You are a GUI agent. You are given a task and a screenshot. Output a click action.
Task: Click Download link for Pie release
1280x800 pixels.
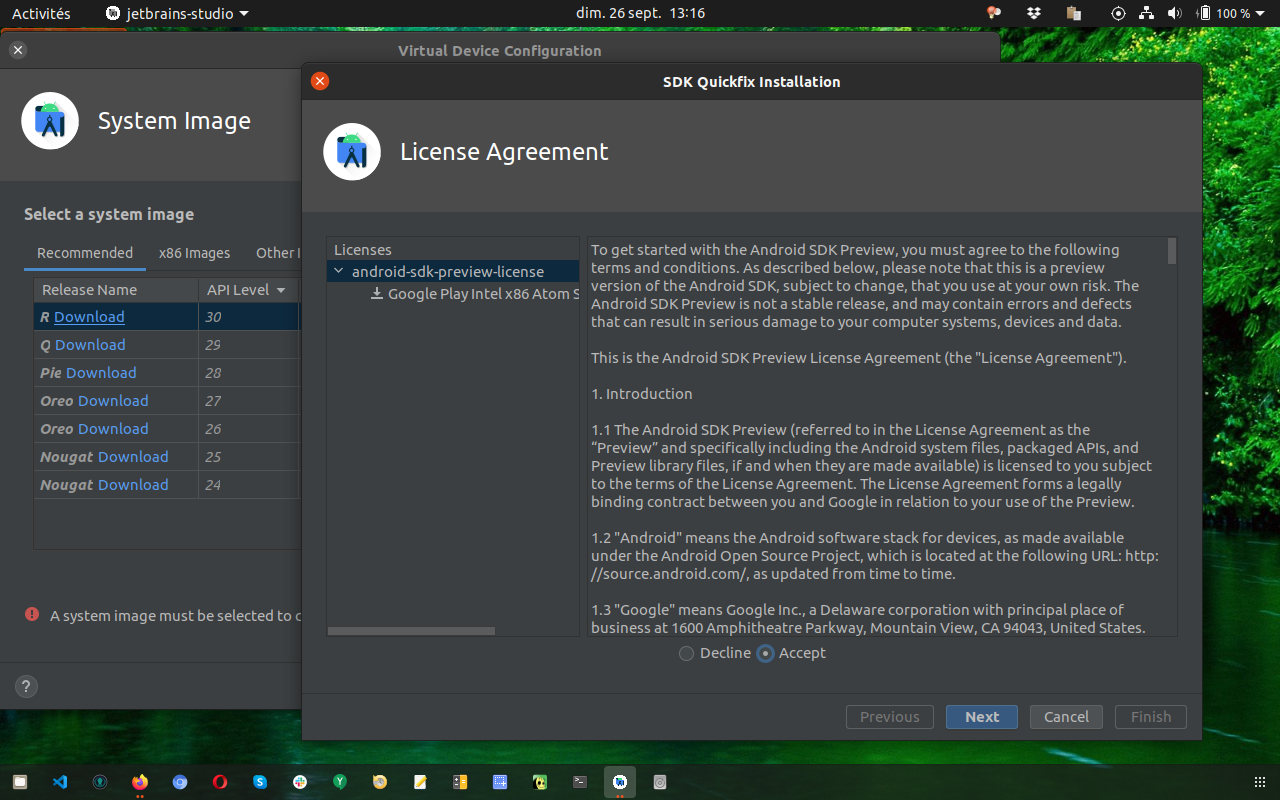tap(101, 373)
